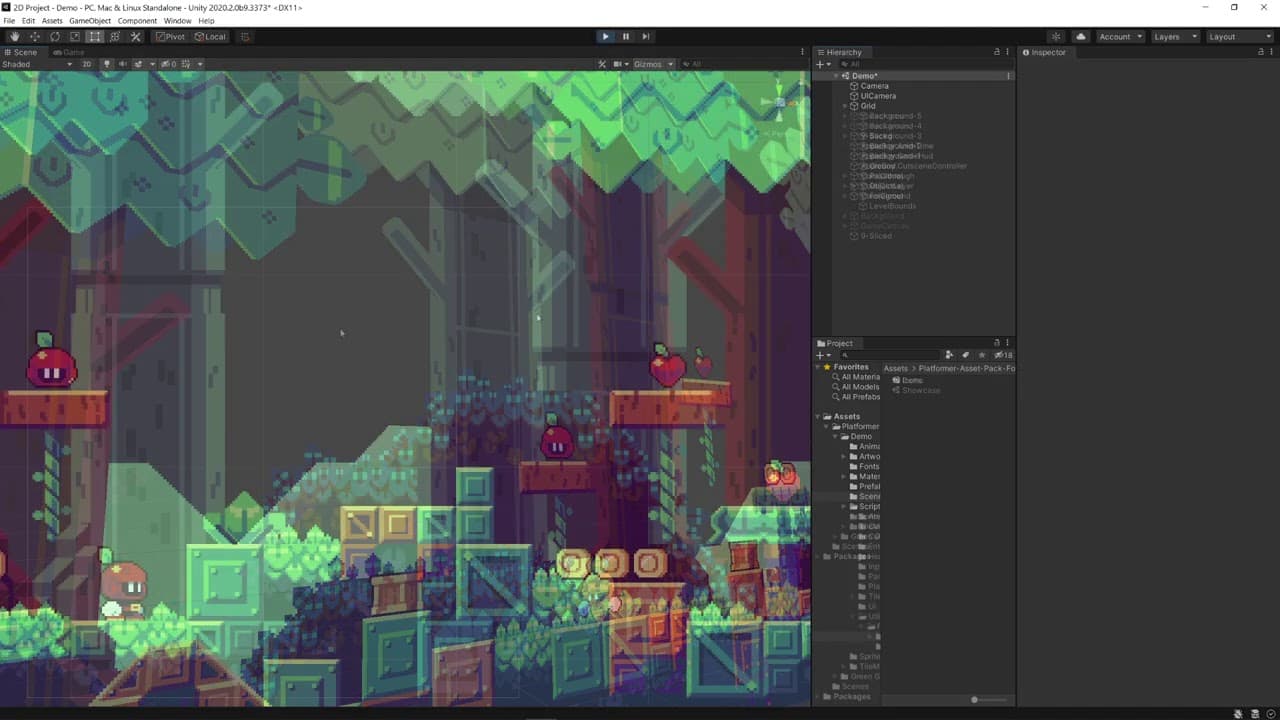The image size is (1280, 720).
Task: Open the Help menu
Action: tap(206, 21)
